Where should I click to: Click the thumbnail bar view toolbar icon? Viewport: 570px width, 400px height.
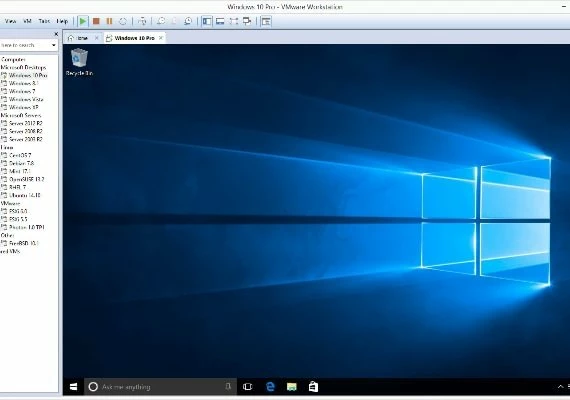tap(220, 21)
